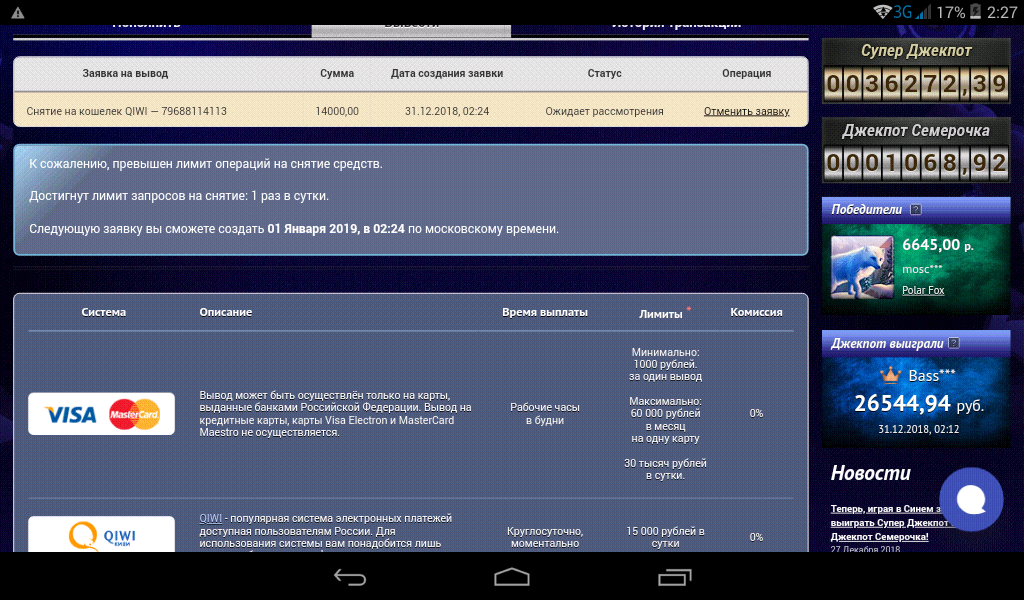
Task: Open the QIWI description link
Action: [210, 518]
